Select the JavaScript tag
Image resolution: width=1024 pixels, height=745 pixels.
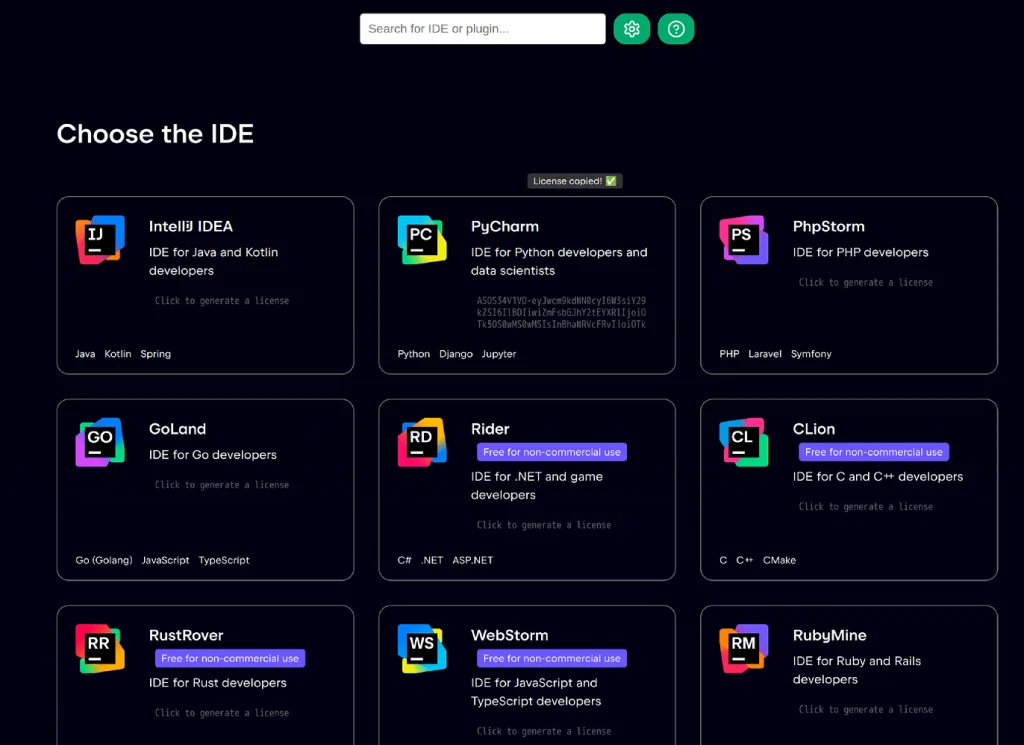(165, 560)
